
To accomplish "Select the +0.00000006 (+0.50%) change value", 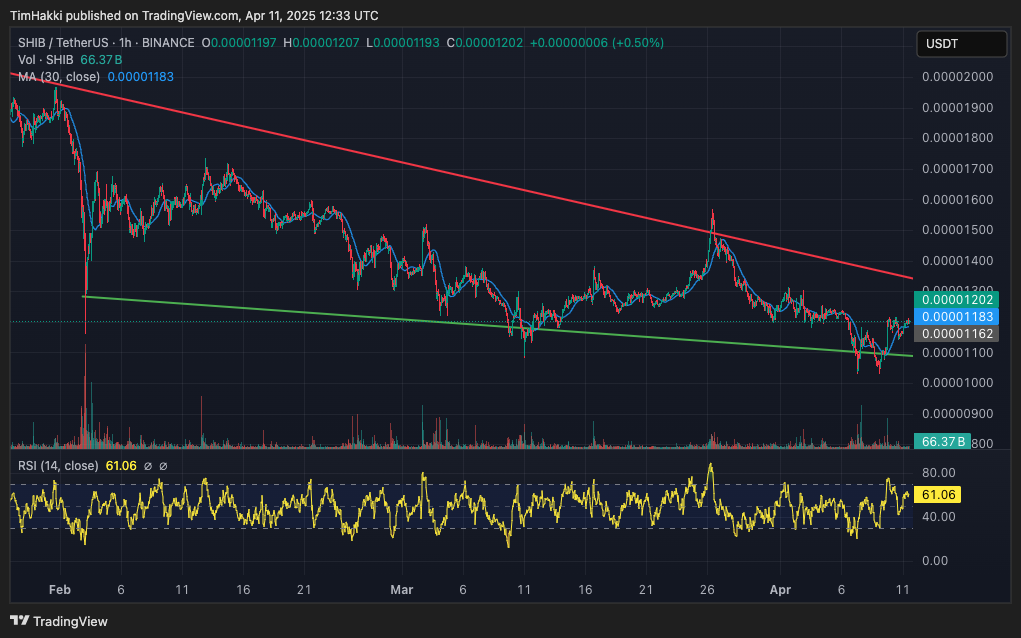I will click(x=597, y=43).
